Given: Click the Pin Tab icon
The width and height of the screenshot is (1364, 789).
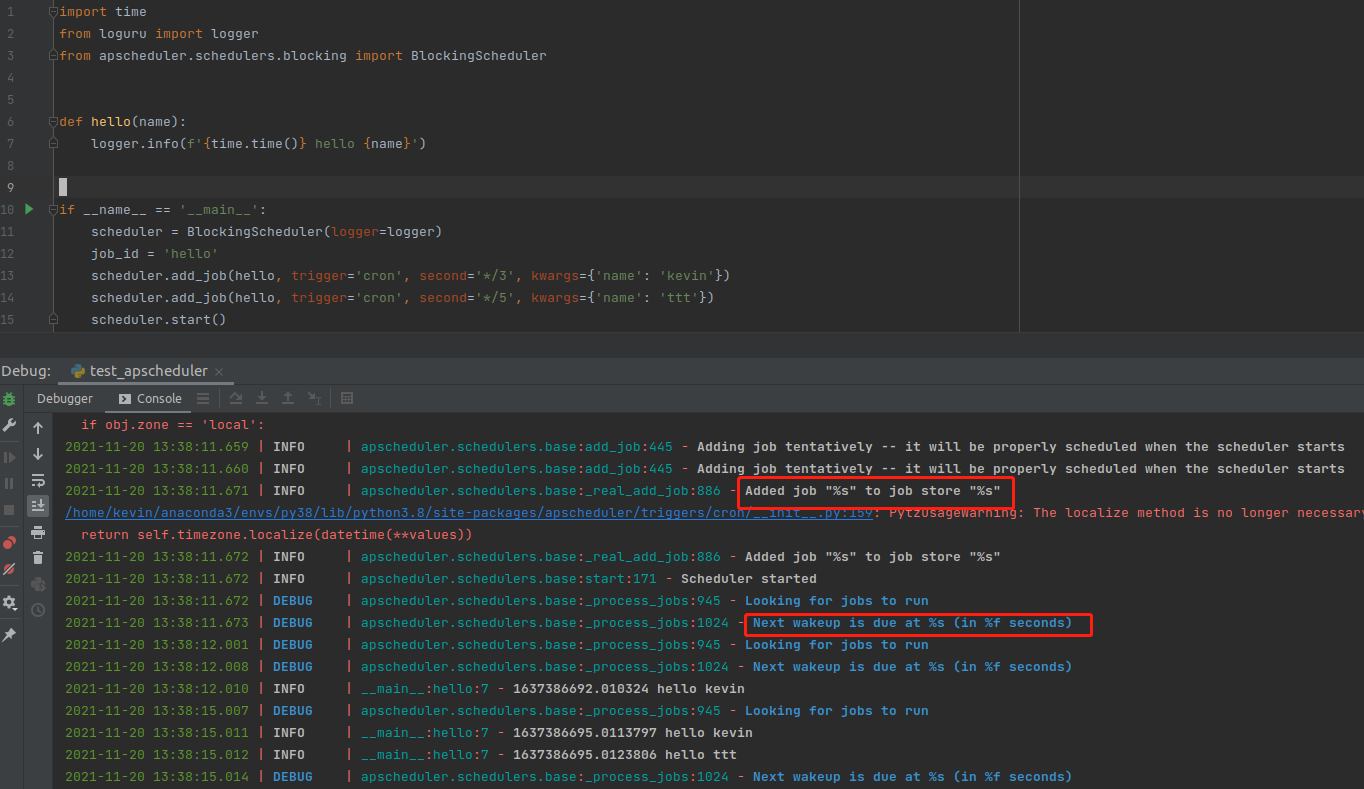Looking at the screenshot, I should [9, 635].
